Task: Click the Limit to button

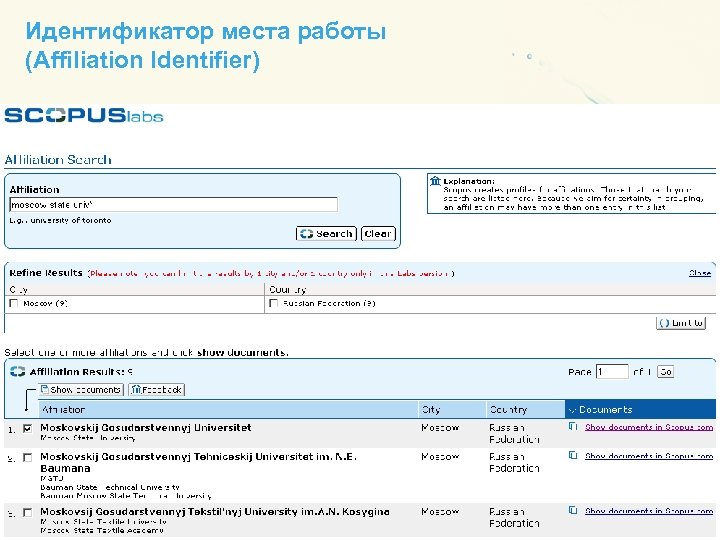Action: [681, 323]
